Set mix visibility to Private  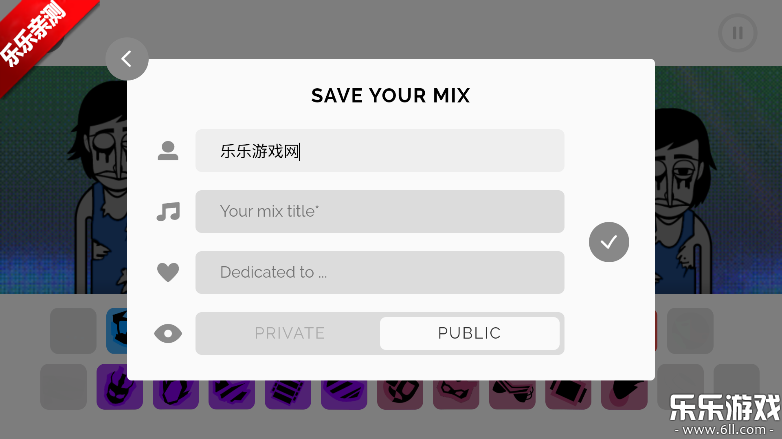(x=289, y=333)
